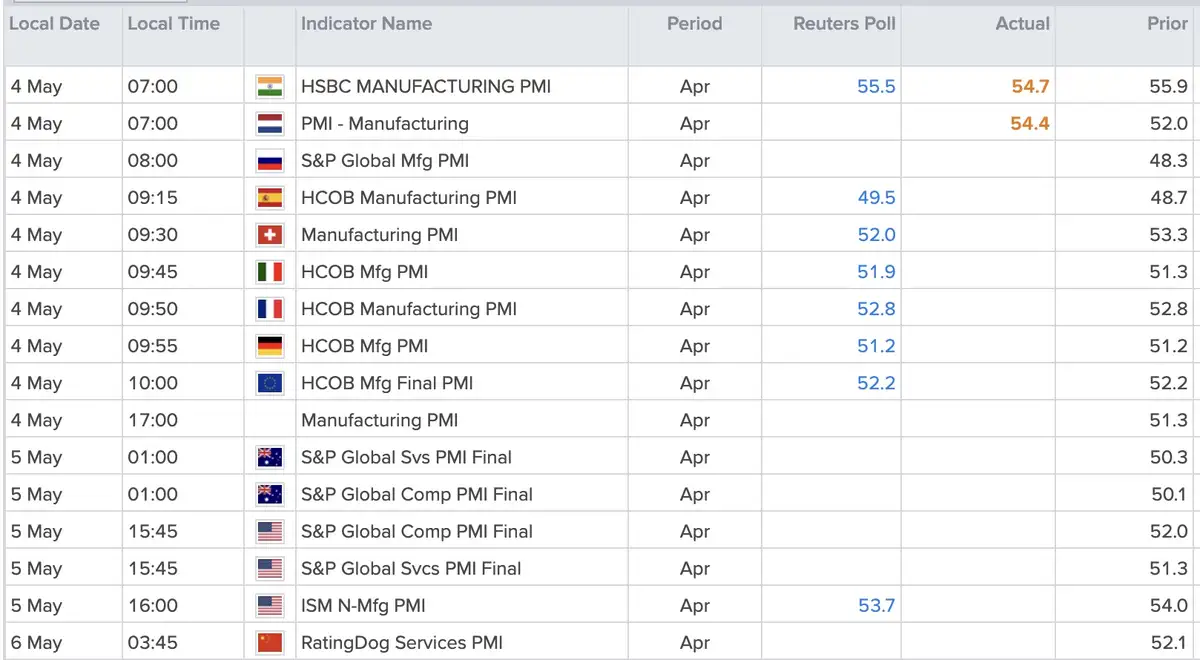Viewport: 1200px width, 660px height.
Task: Click Italy flag in the 09:45 row
Action: [x=270, y=272]
